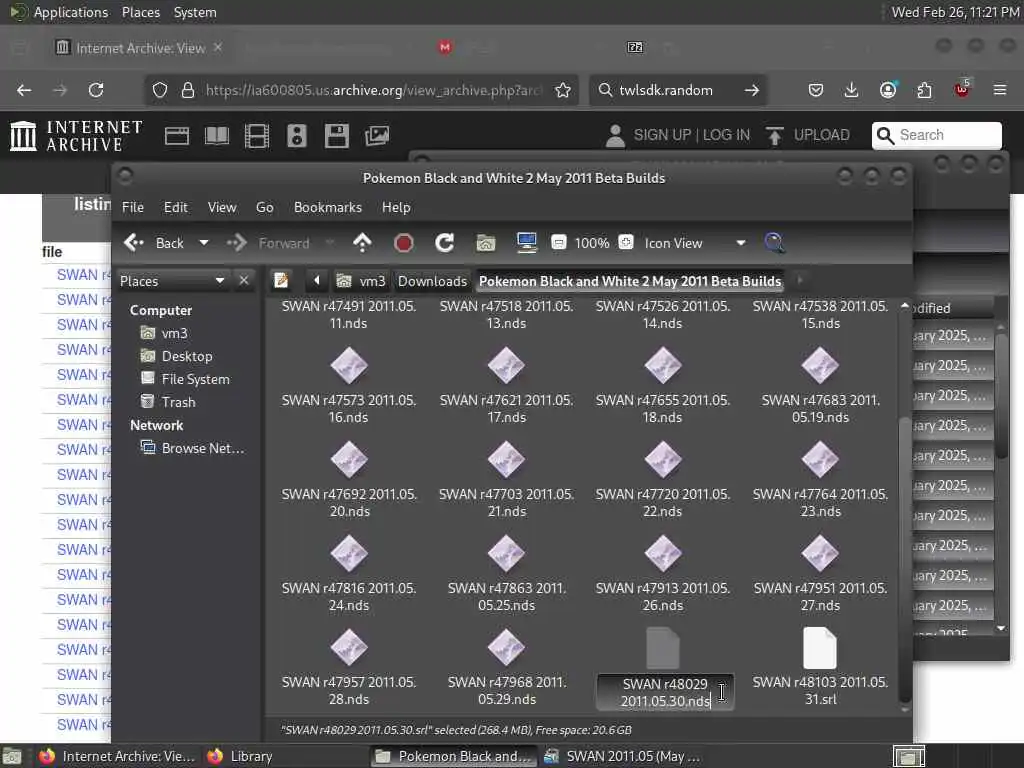
Task: Toggle text location entry edit icon
Action: point(281,281)
